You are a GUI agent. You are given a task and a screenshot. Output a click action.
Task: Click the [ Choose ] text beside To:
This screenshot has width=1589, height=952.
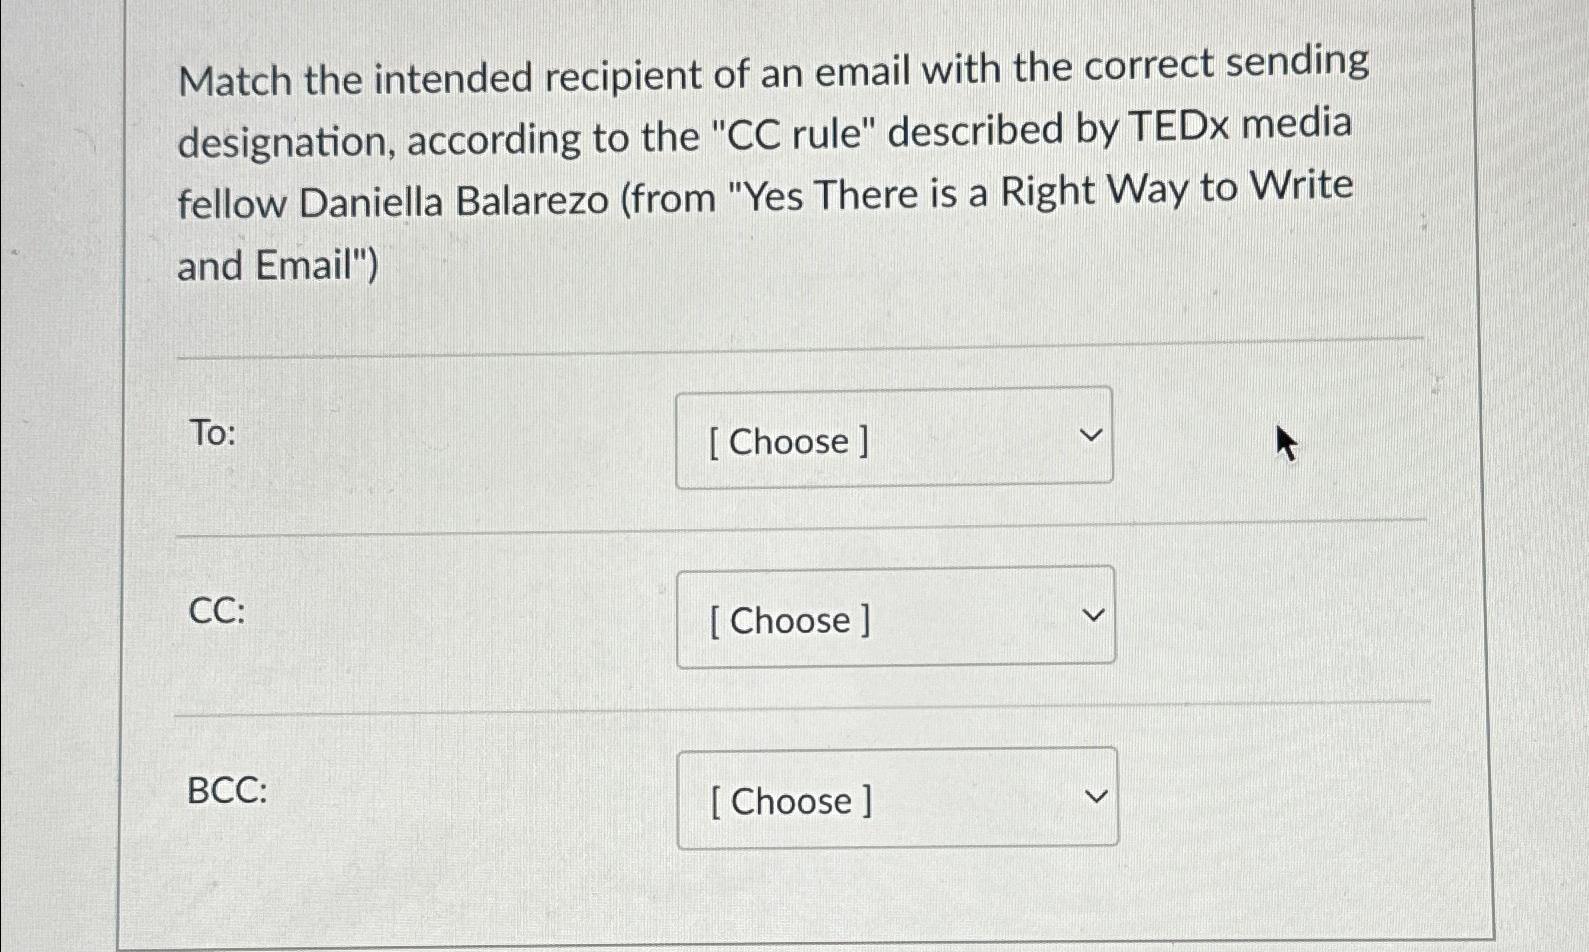789,441
